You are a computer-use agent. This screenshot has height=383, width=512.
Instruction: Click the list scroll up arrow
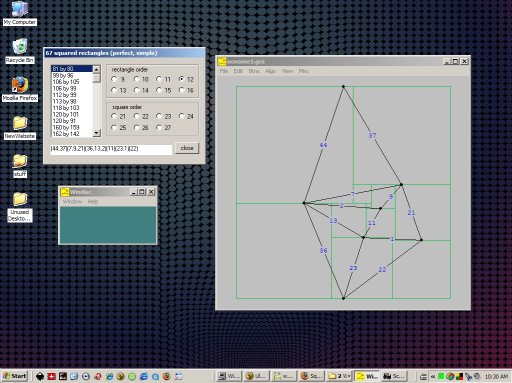click(96, 69)
